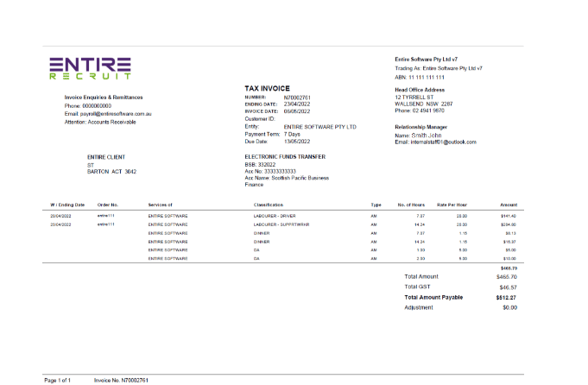588x385 pixels.
Task: Click the Total Amount Payable label
Action: 434,297
